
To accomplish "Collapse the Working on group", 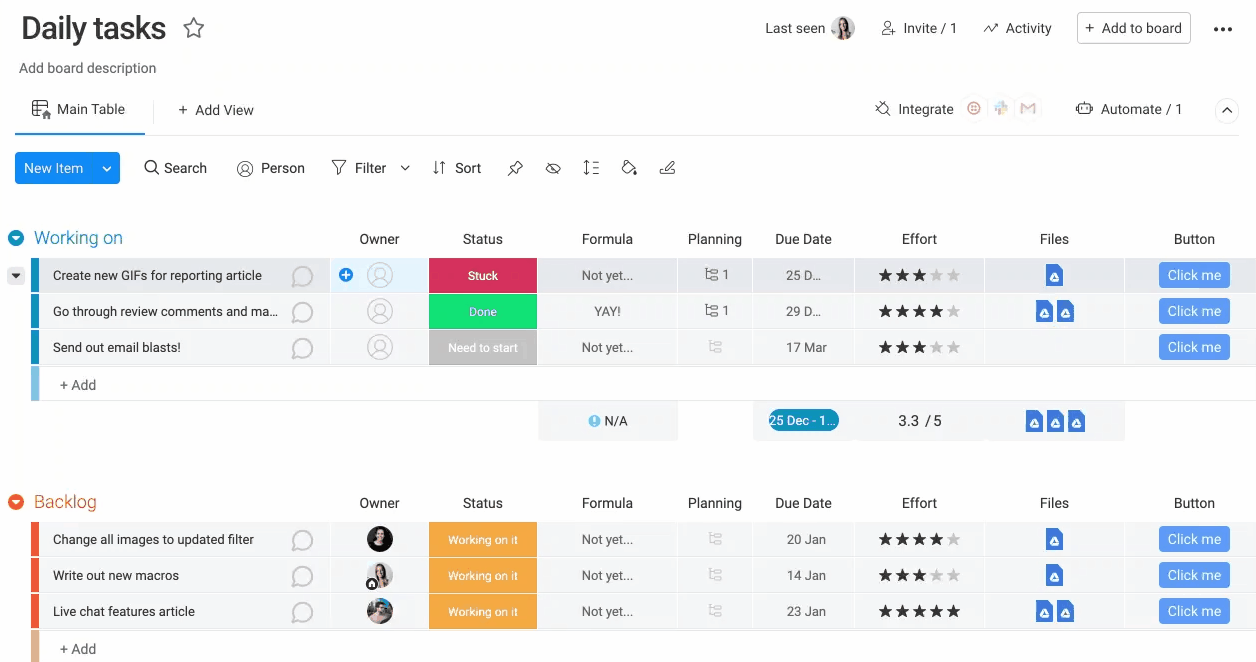I will [x=16, y=238].
